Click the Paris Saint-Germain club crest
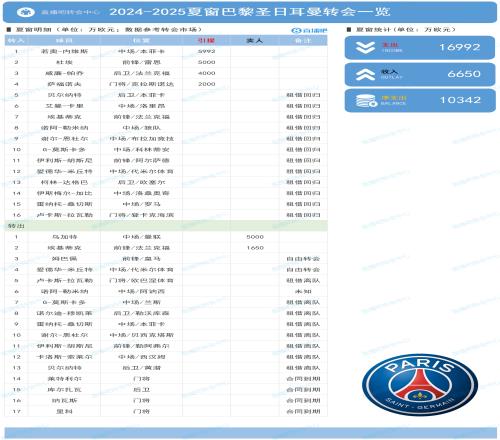500x440 pixels. click(420, 385)
